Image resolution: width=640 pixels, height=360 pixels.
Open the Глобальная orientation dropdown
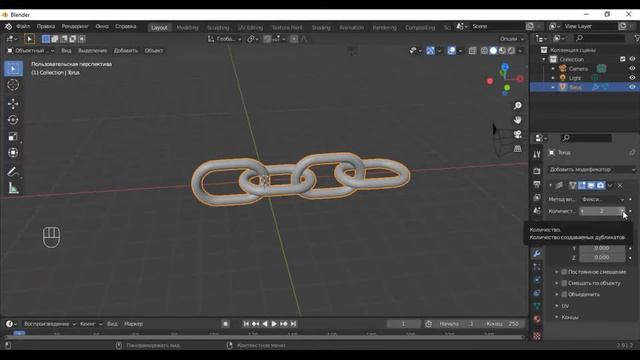tap(224, 39)
